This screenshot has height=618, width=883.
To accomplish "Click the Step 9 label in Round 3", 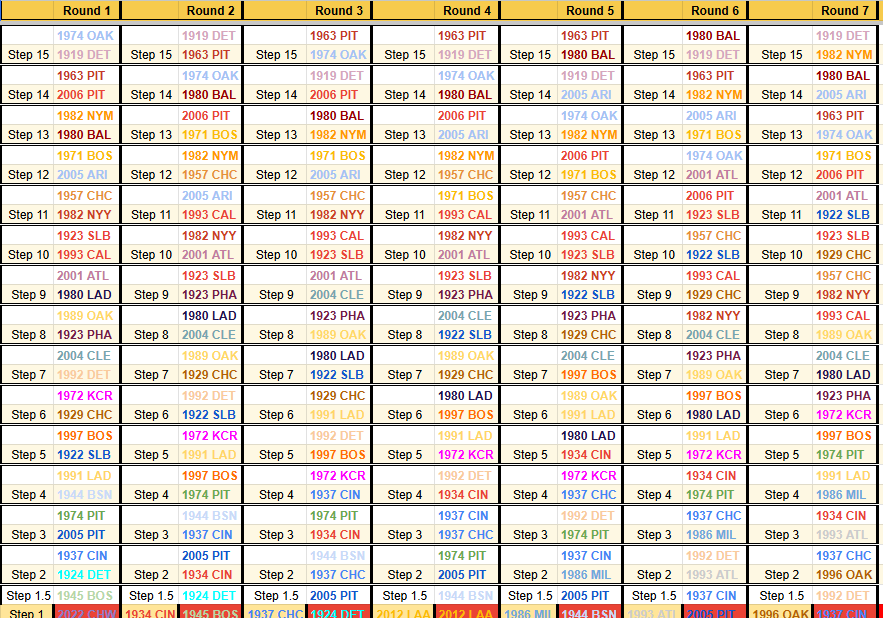I will [276, 295].
